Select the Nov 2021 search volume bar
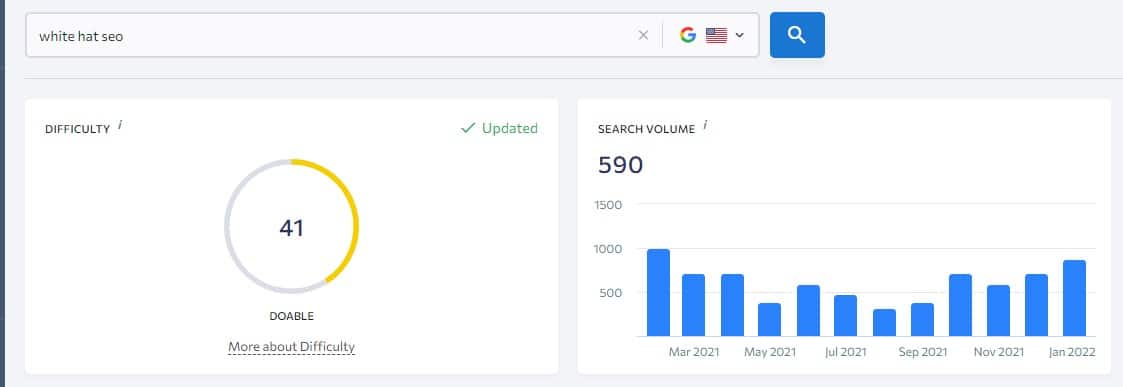1123x387 pixels. (998, 310)
